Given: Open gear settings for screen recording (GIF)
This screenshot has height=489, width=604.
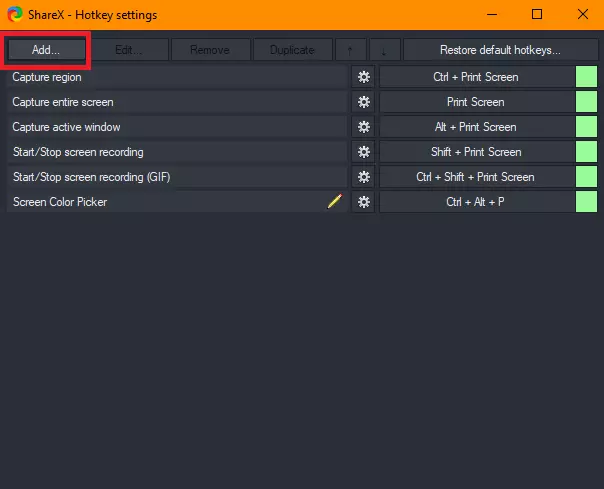Looking at the screenshot, I should pos(364,177).
